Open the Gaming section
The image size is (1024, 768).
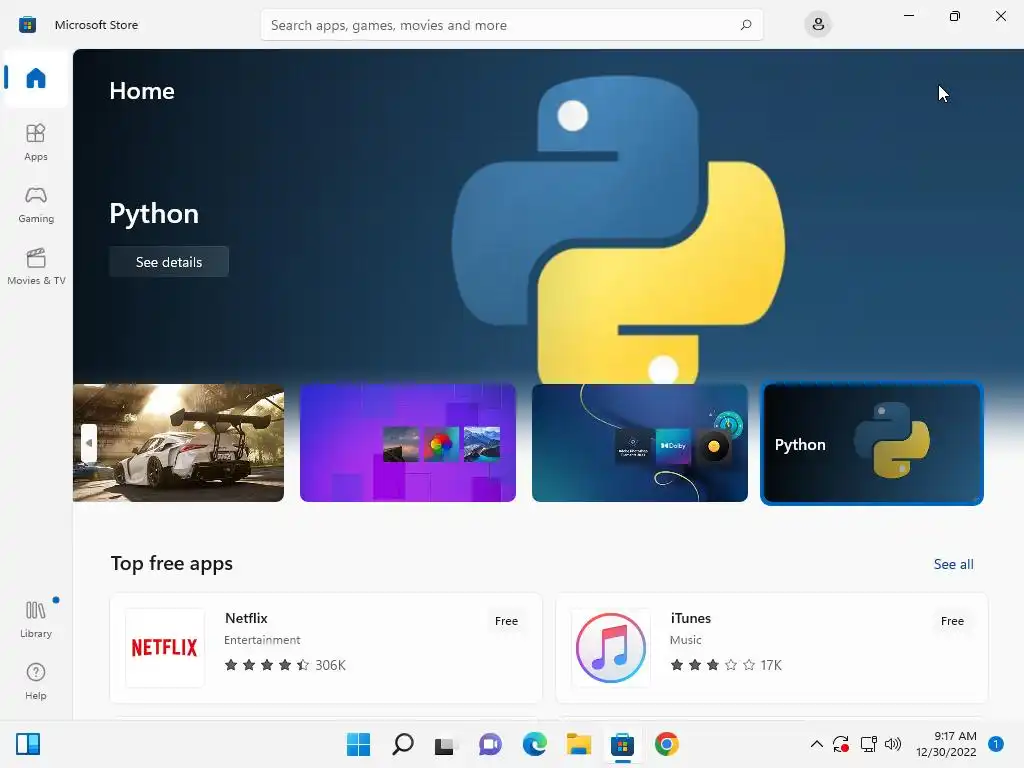(36, 204)
